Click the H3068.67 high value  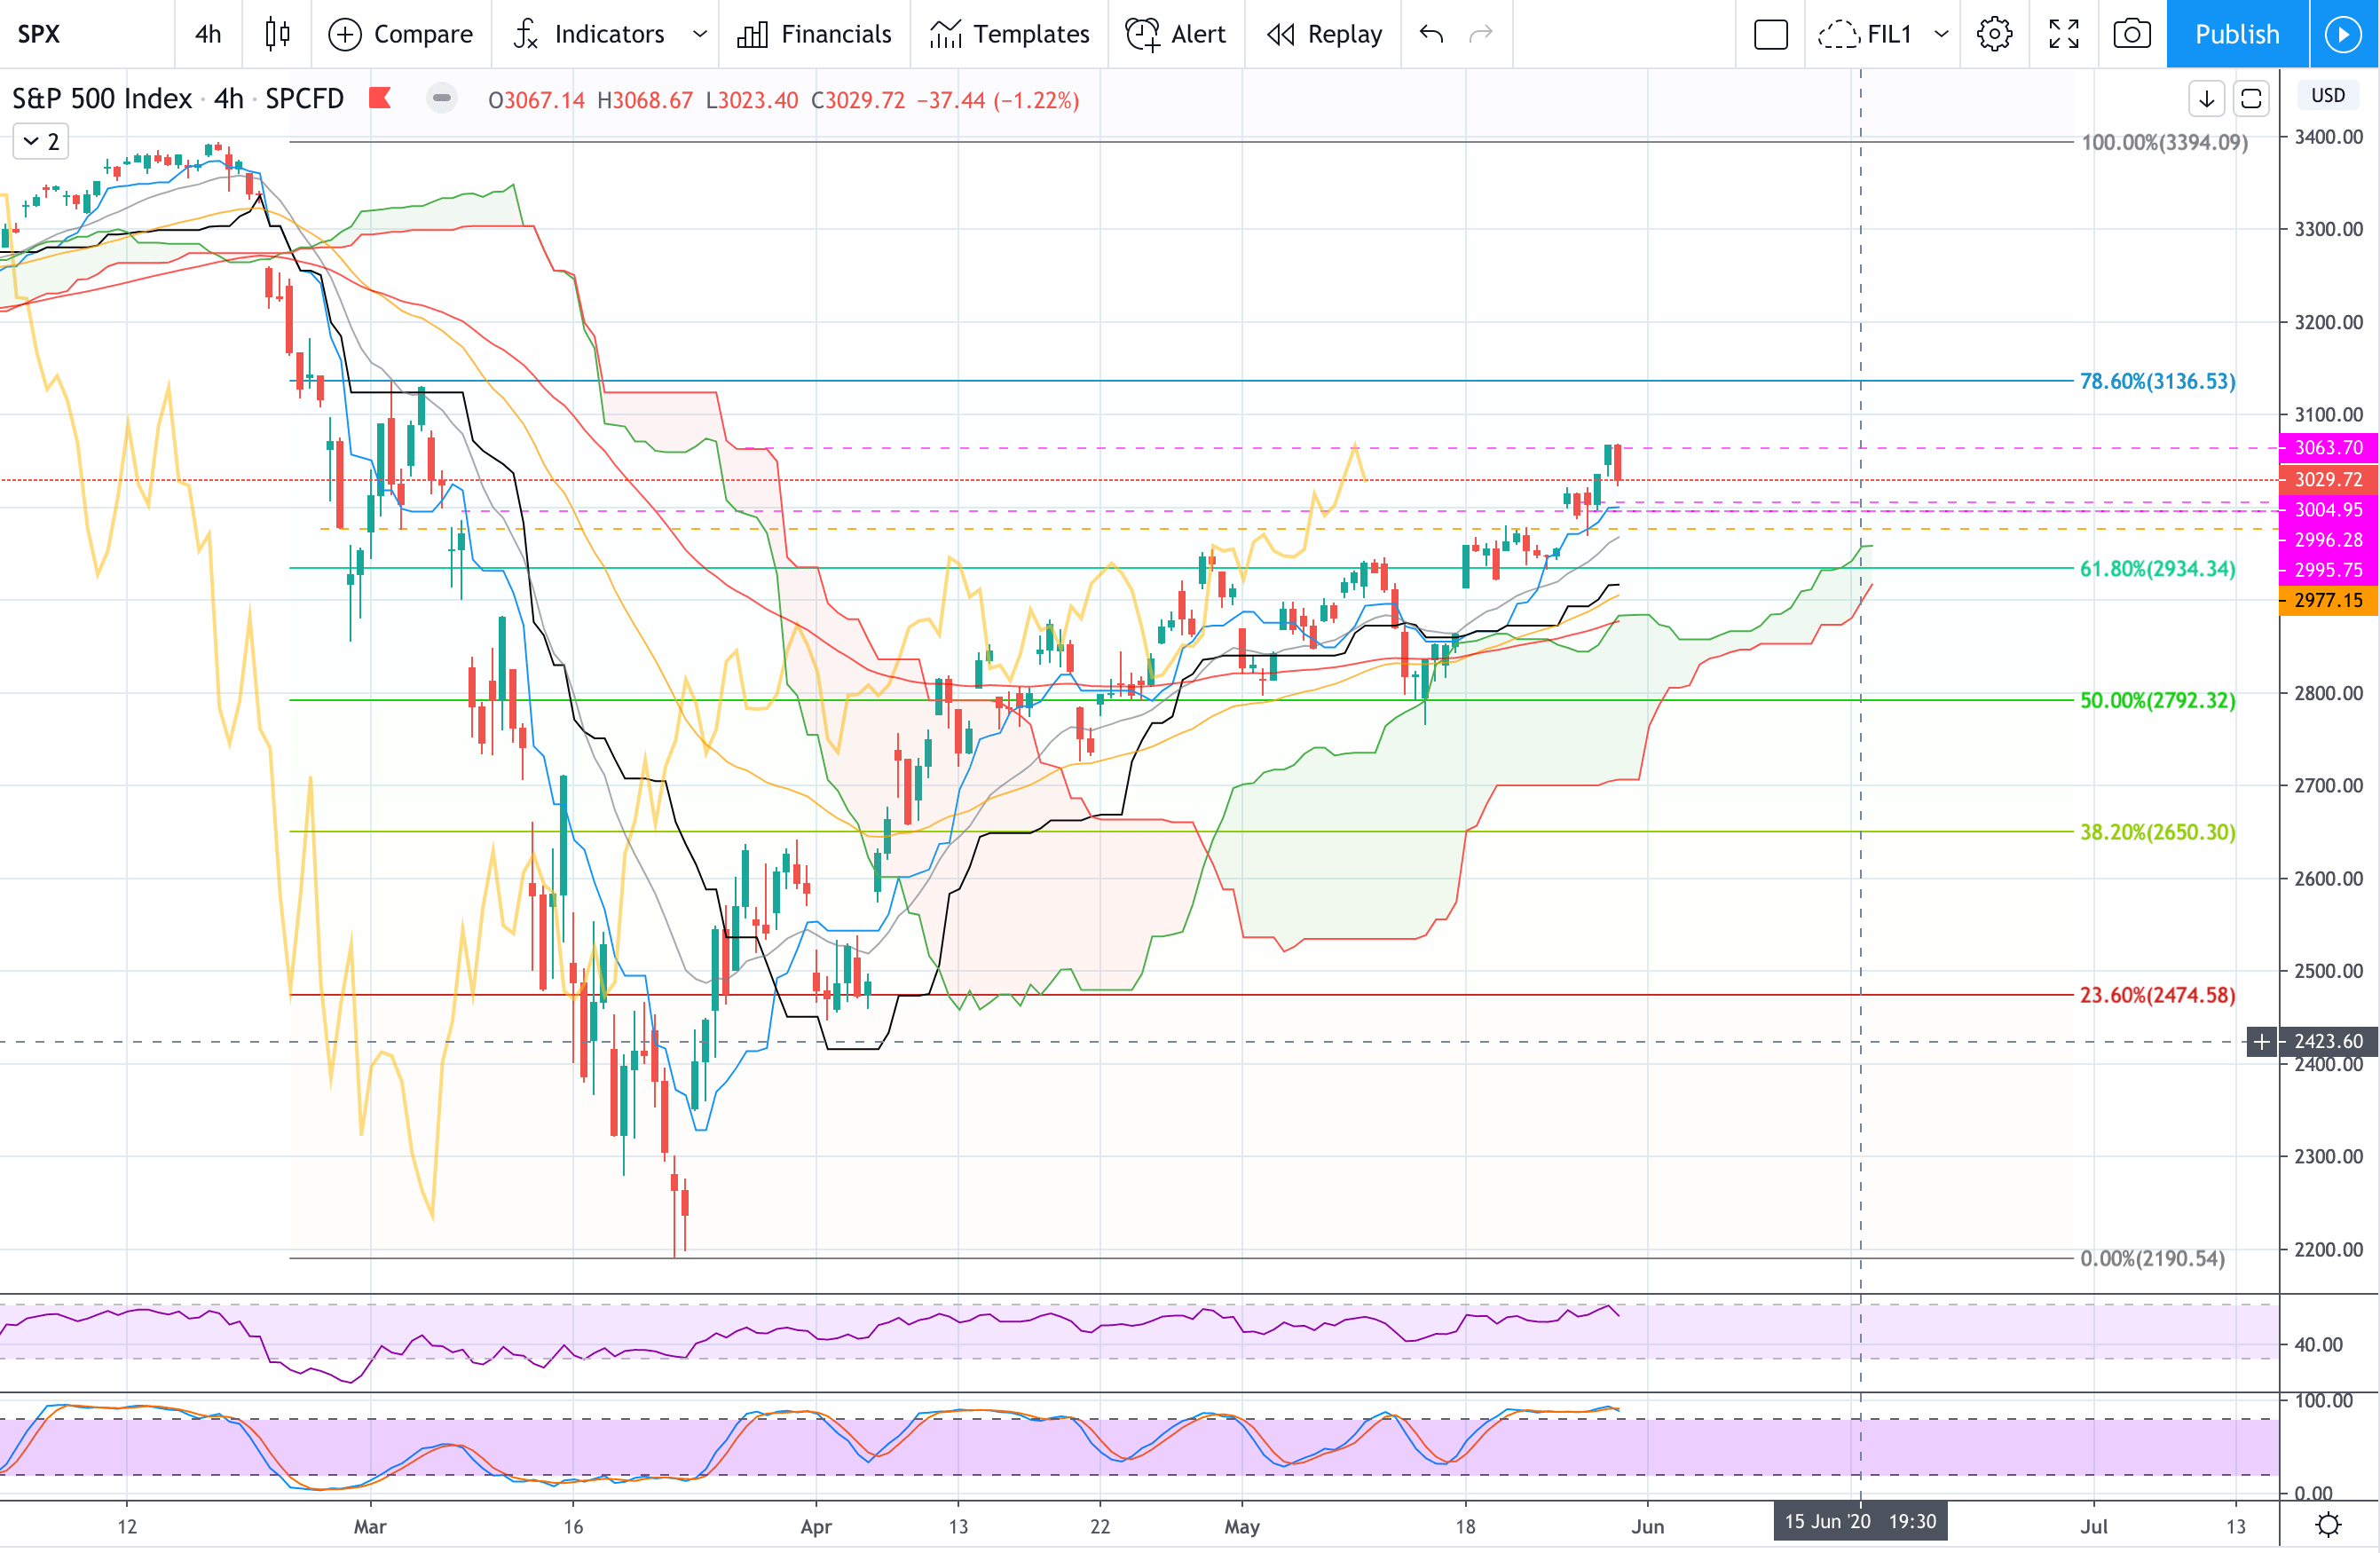[x=645, y=100]
